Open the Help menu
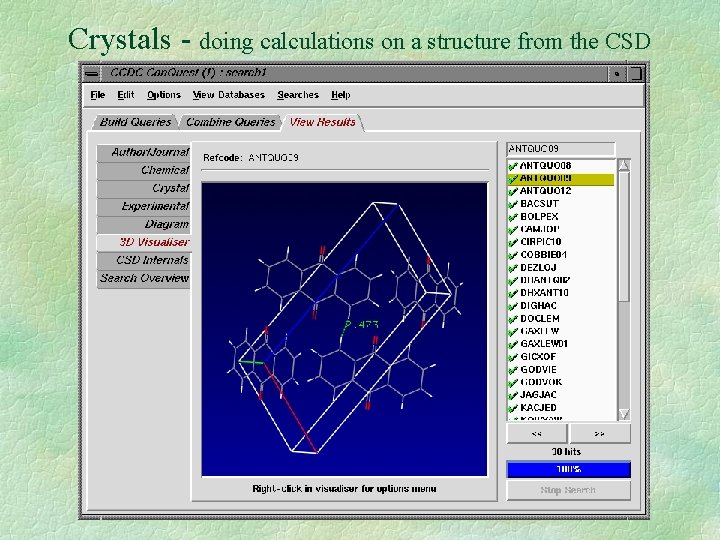720x540 pixels. click(340, 95)
